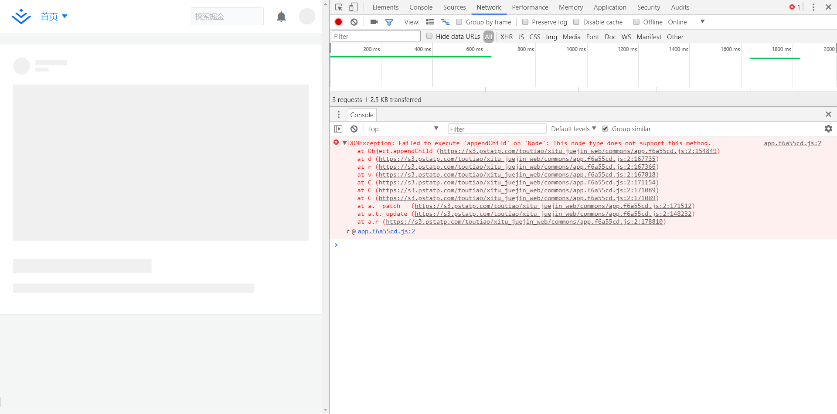This screenshot has width=837, height=414.
Task: Toggle the device toolbar icon
Action: click(353, 7)
